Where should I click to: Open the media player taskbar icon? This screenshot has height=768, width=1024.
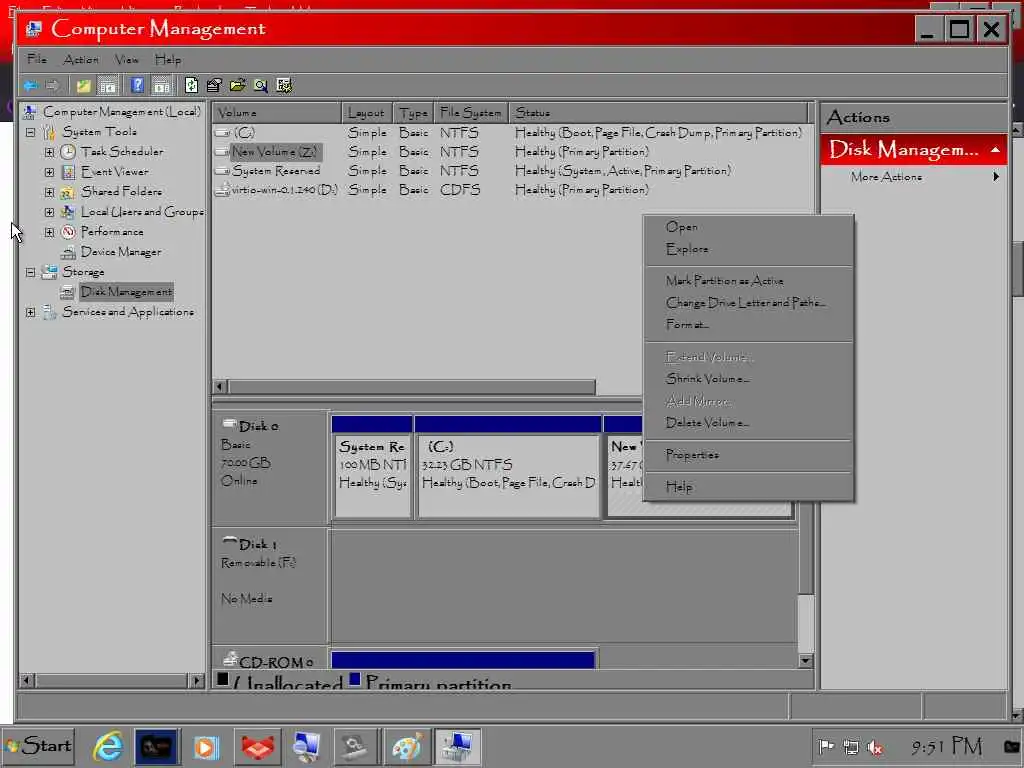206,746
